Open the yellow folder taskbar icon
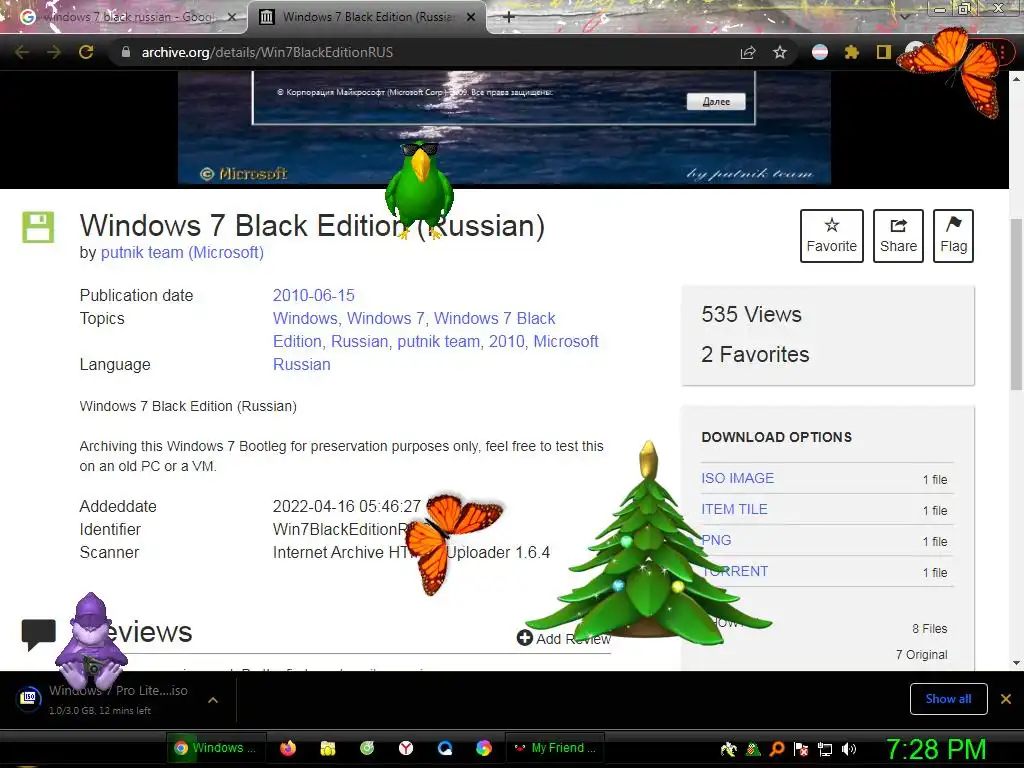Viewport: 1024px width, 768px height. [x=328, y=748]
